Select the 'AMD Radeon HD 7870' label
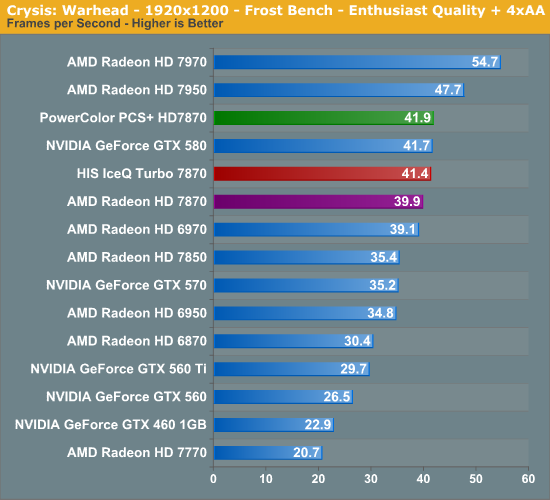Screen dimensions: 550x500 (137, 201)
